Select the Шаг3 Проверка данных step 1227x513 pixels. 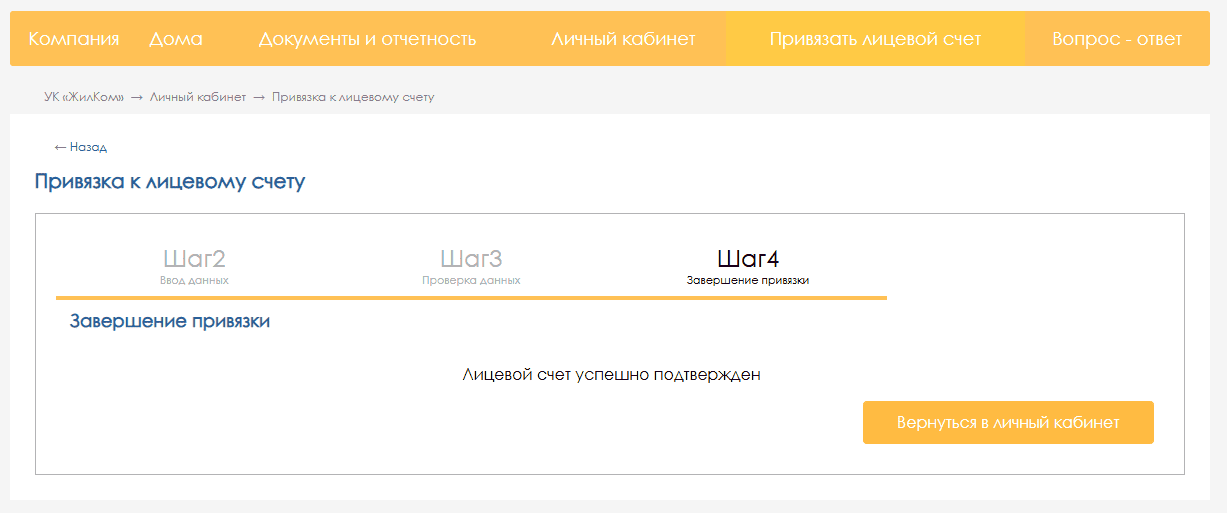pos(471,266)
